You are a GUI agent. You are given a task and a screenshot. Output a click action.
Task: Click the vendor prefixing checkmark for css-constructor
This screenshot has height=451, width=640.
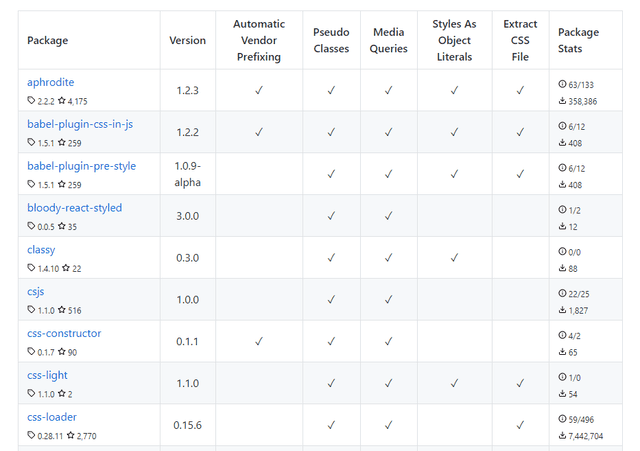click(259, 341)
